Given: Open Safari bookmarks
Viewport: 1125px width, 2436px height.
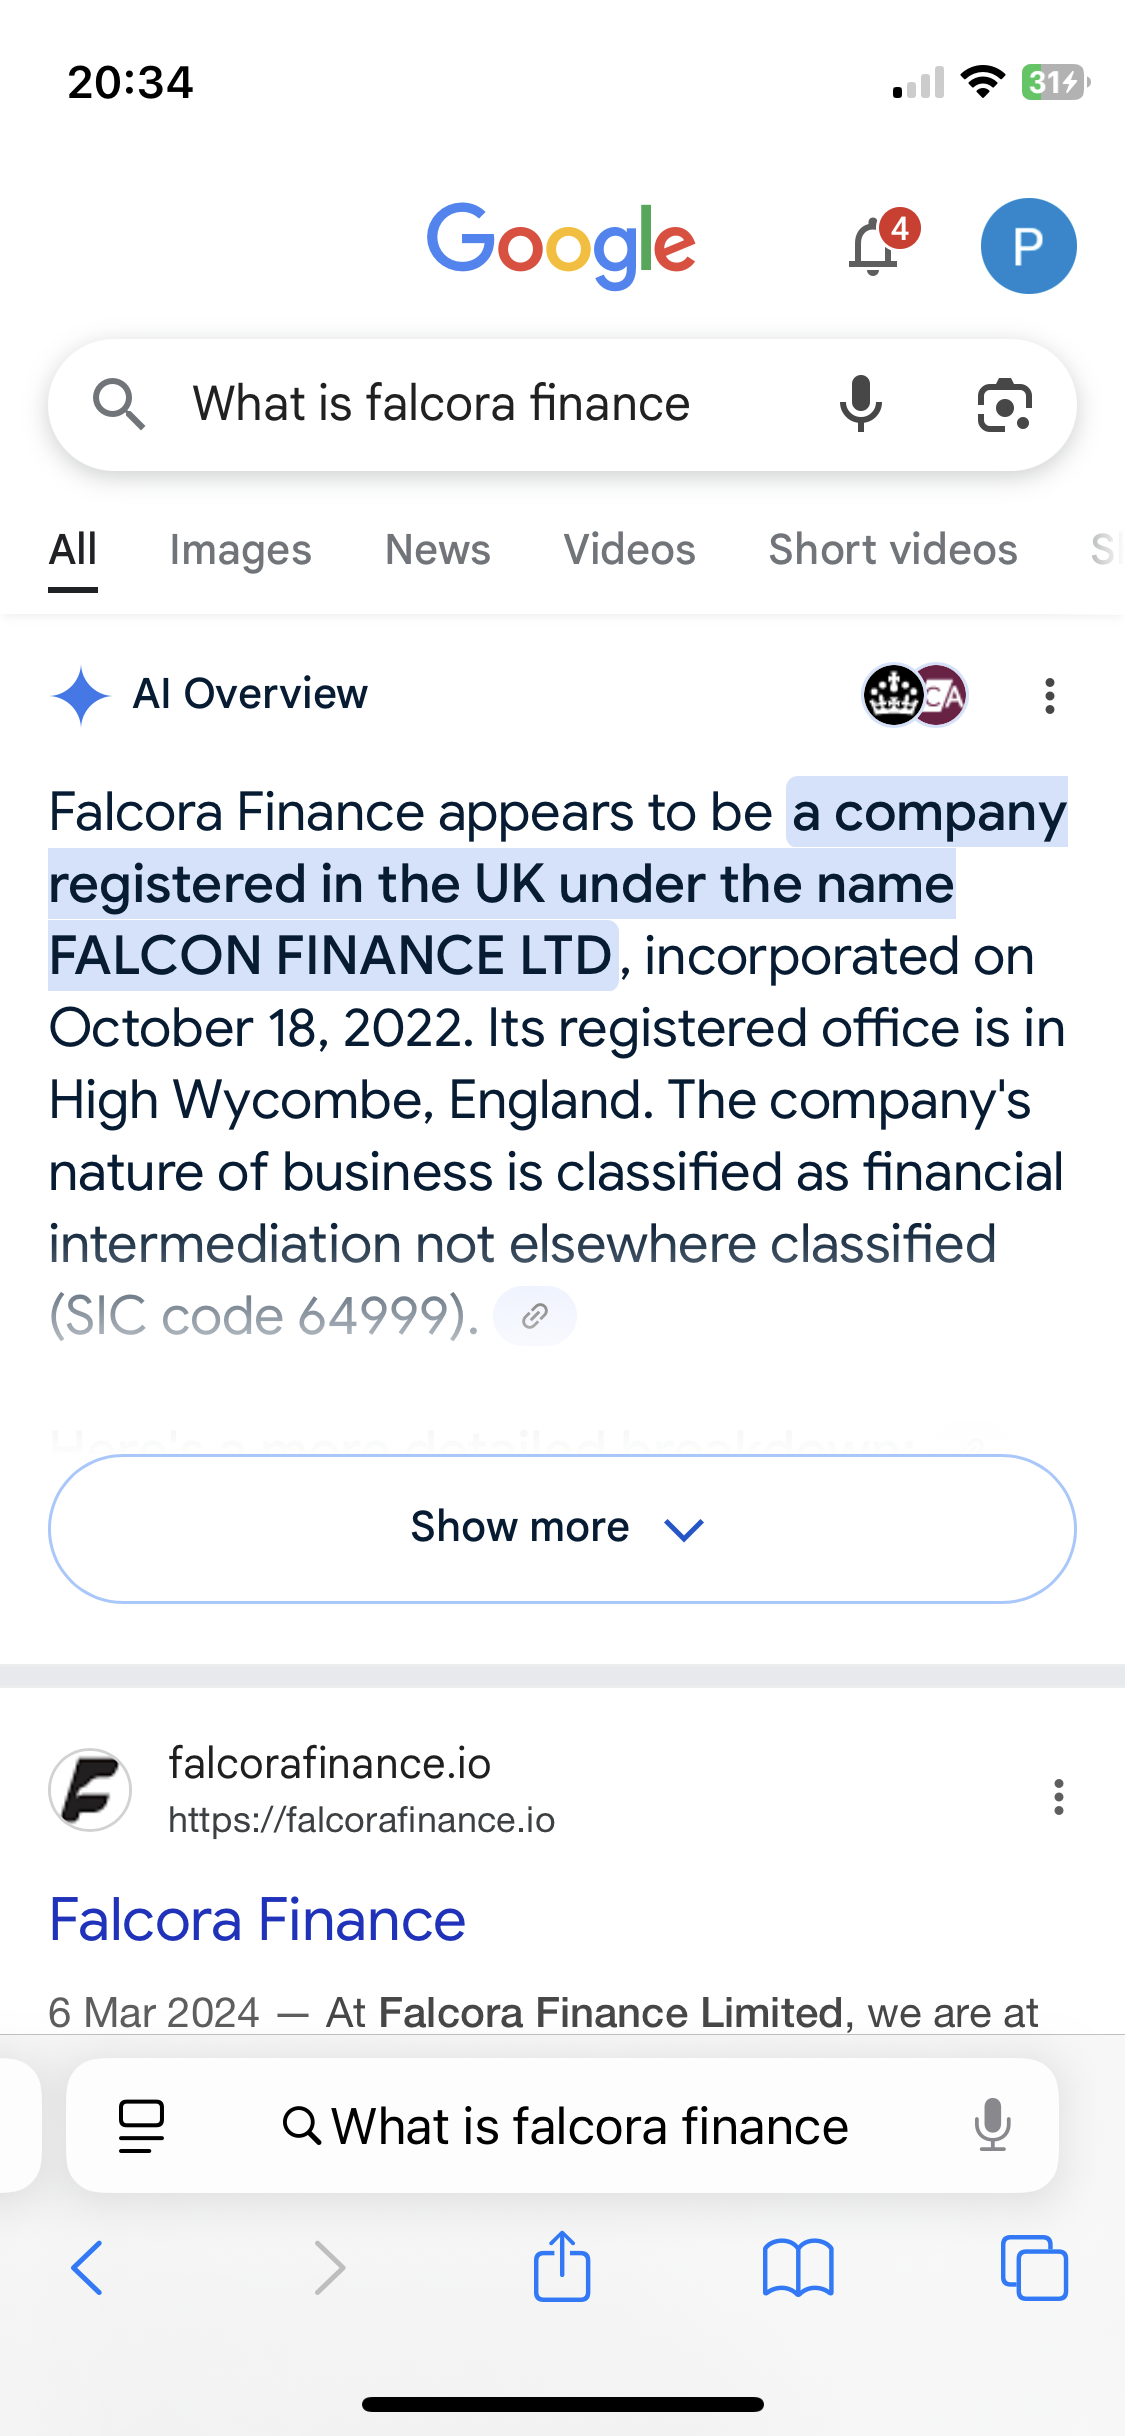Looking at the screenshot, I should tap(797, 2267).
